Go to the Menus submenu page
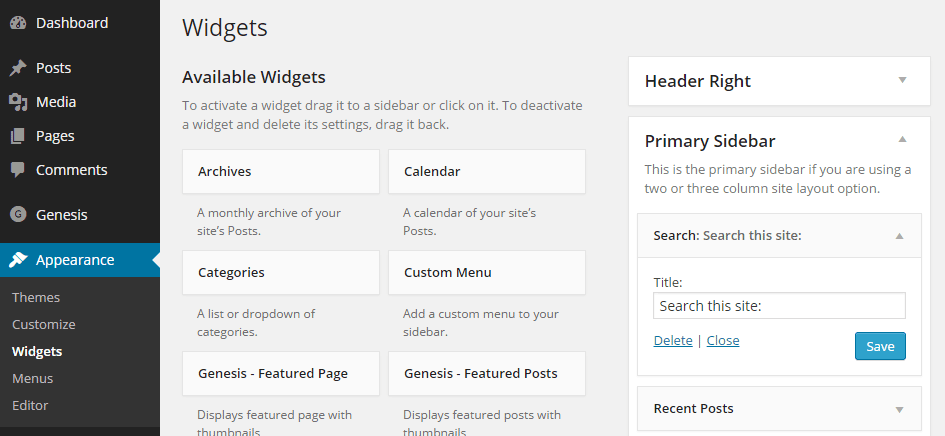The image size is (945, 436). click(x=33, y=379)
